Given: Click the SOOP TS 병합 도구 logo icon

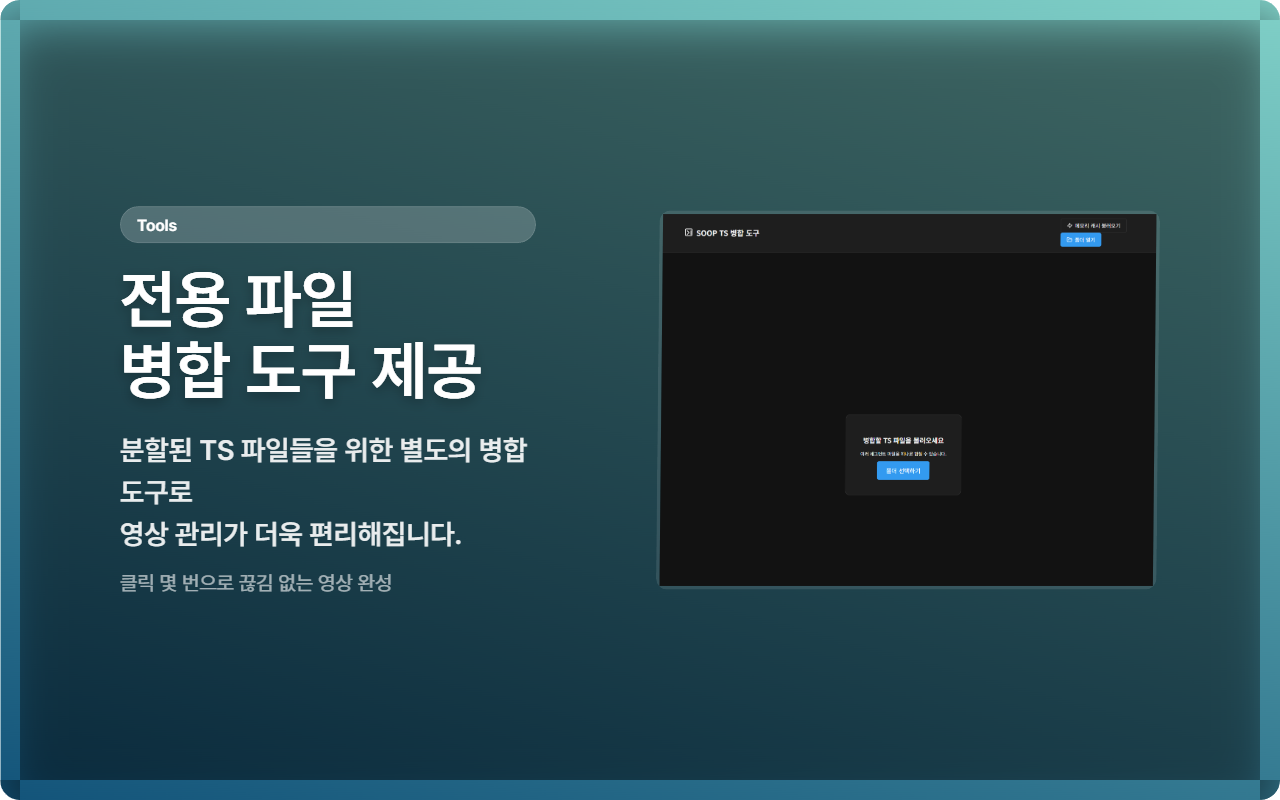Looking at the screenshot, I should 688,232.
